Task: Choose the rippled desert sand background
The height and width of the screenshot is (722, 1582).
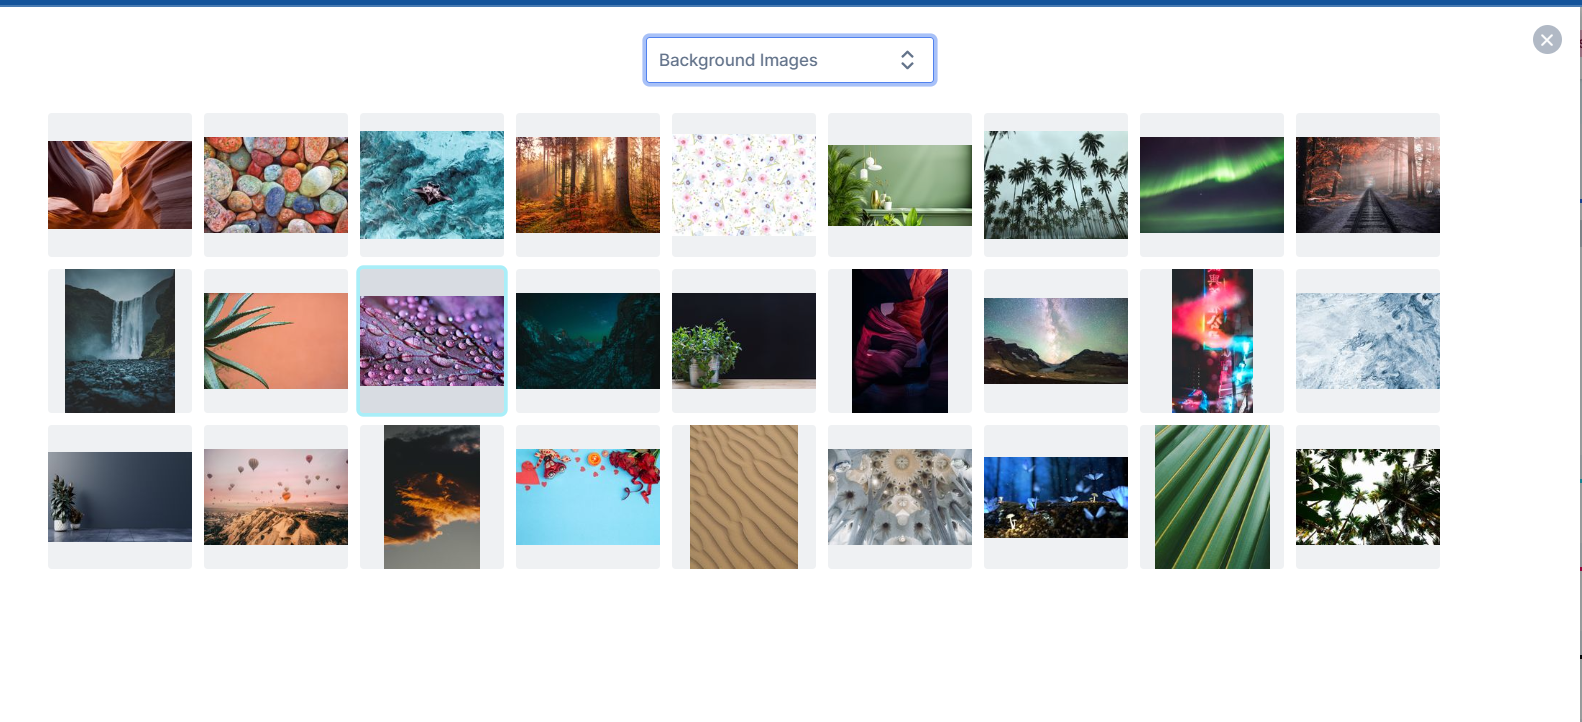Action: pyautogui.click(x=744, y=497)
